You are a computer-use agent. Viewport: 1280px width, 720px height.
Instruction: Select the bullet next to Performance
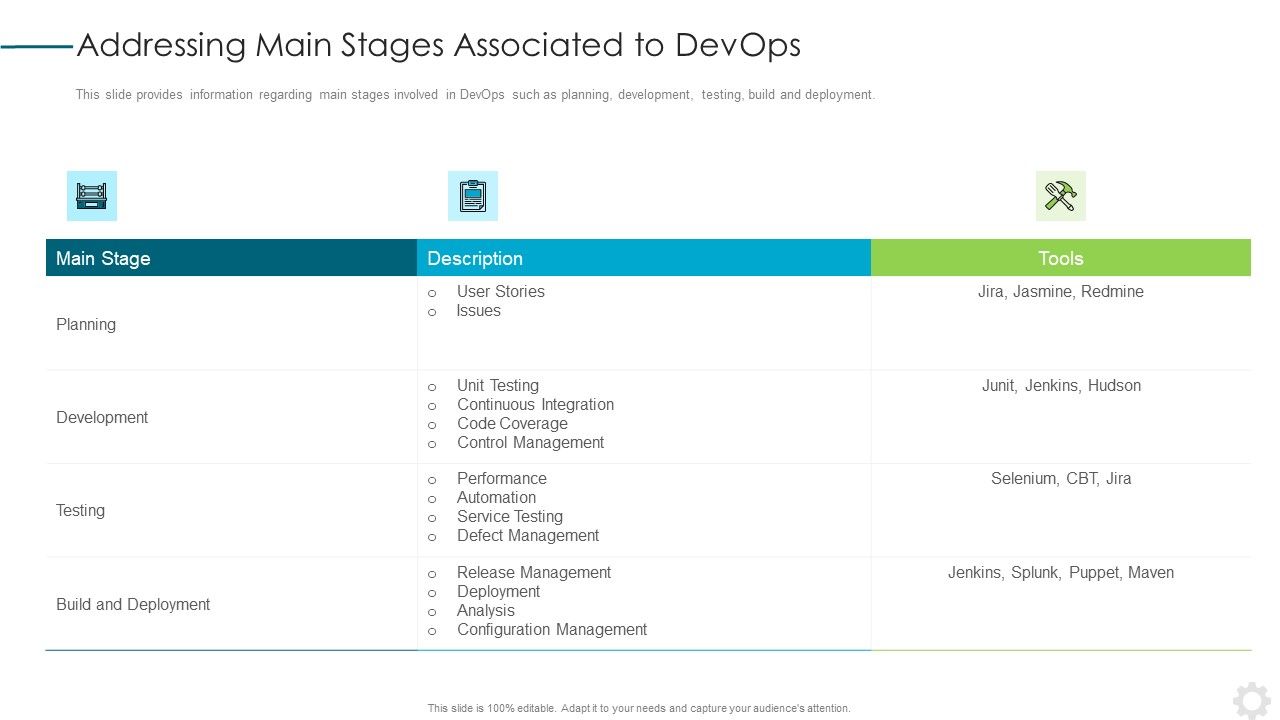pyautogui.click(x=433, y=479)
